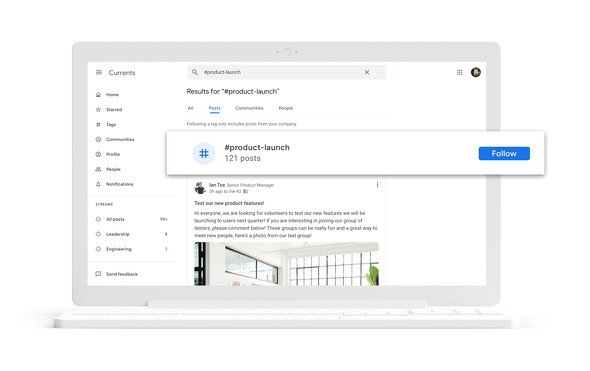The height and width of the screenshot is (371, 590).
Task: Open the Google apps grid
Action: coord(459,72)
